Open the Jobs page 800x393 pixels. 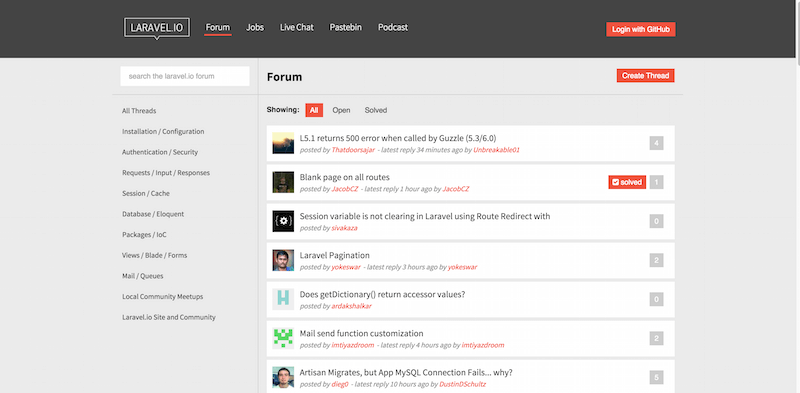click(255, 28)
